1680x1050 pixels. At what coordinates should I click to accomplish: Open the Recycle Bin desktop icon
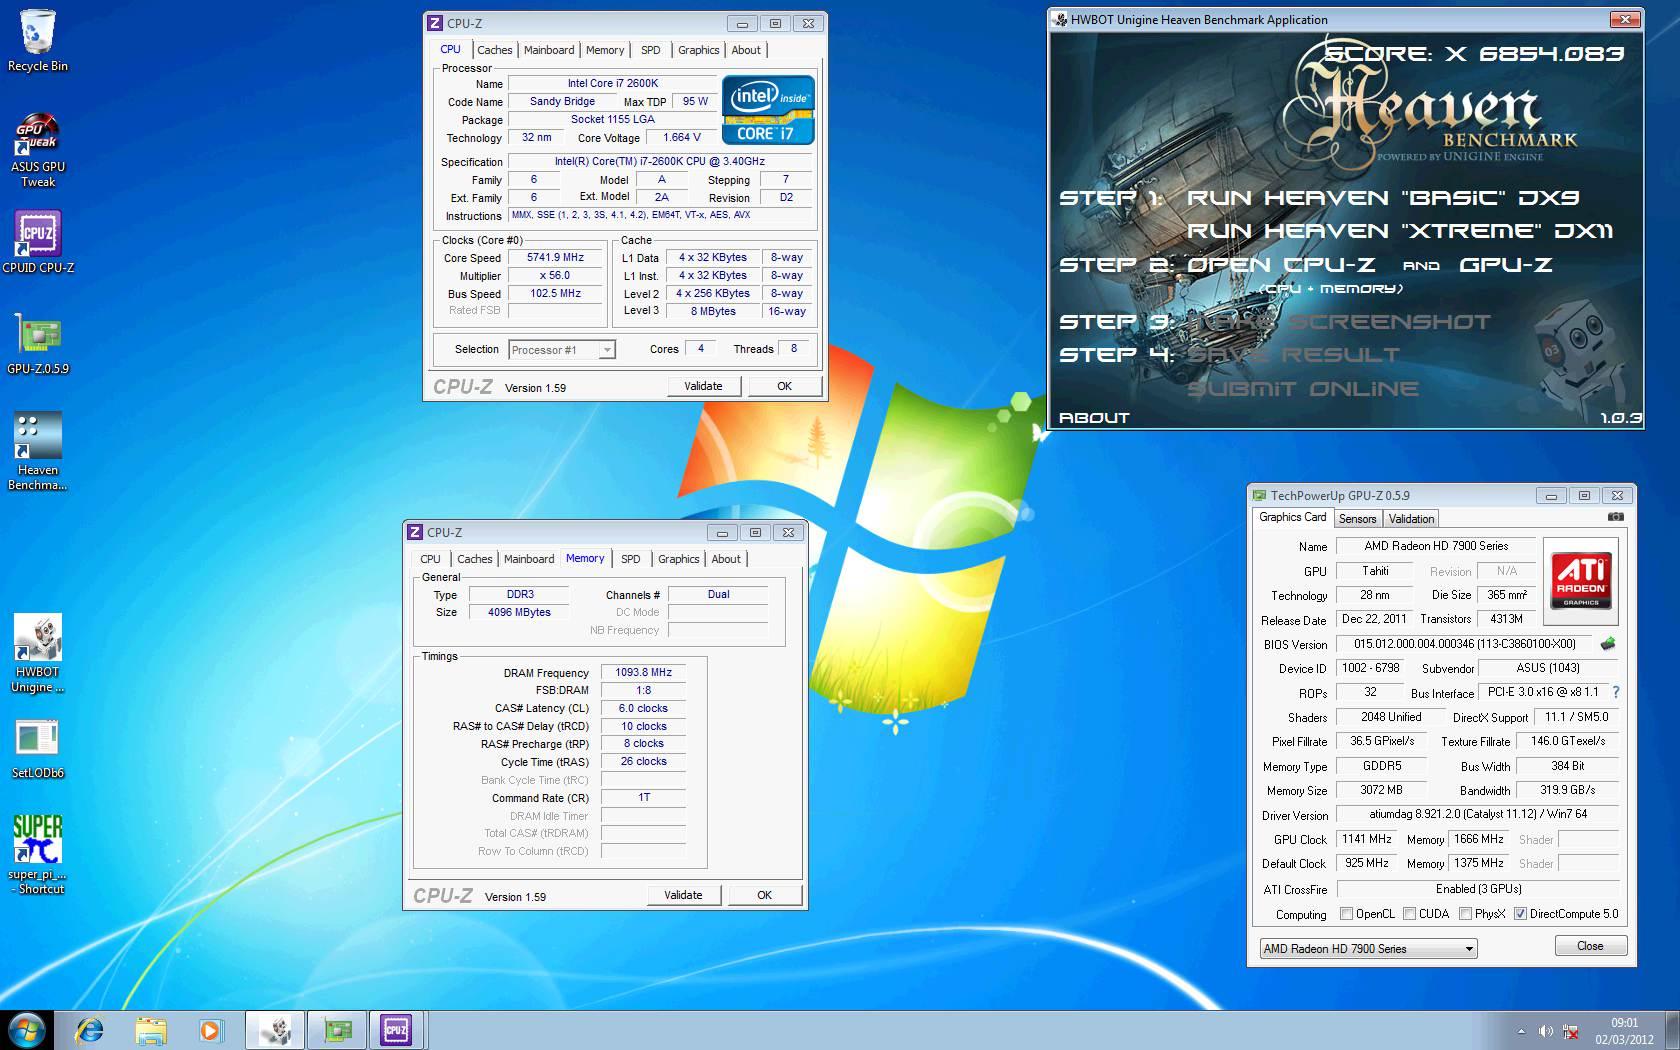[x=38, y=40]
